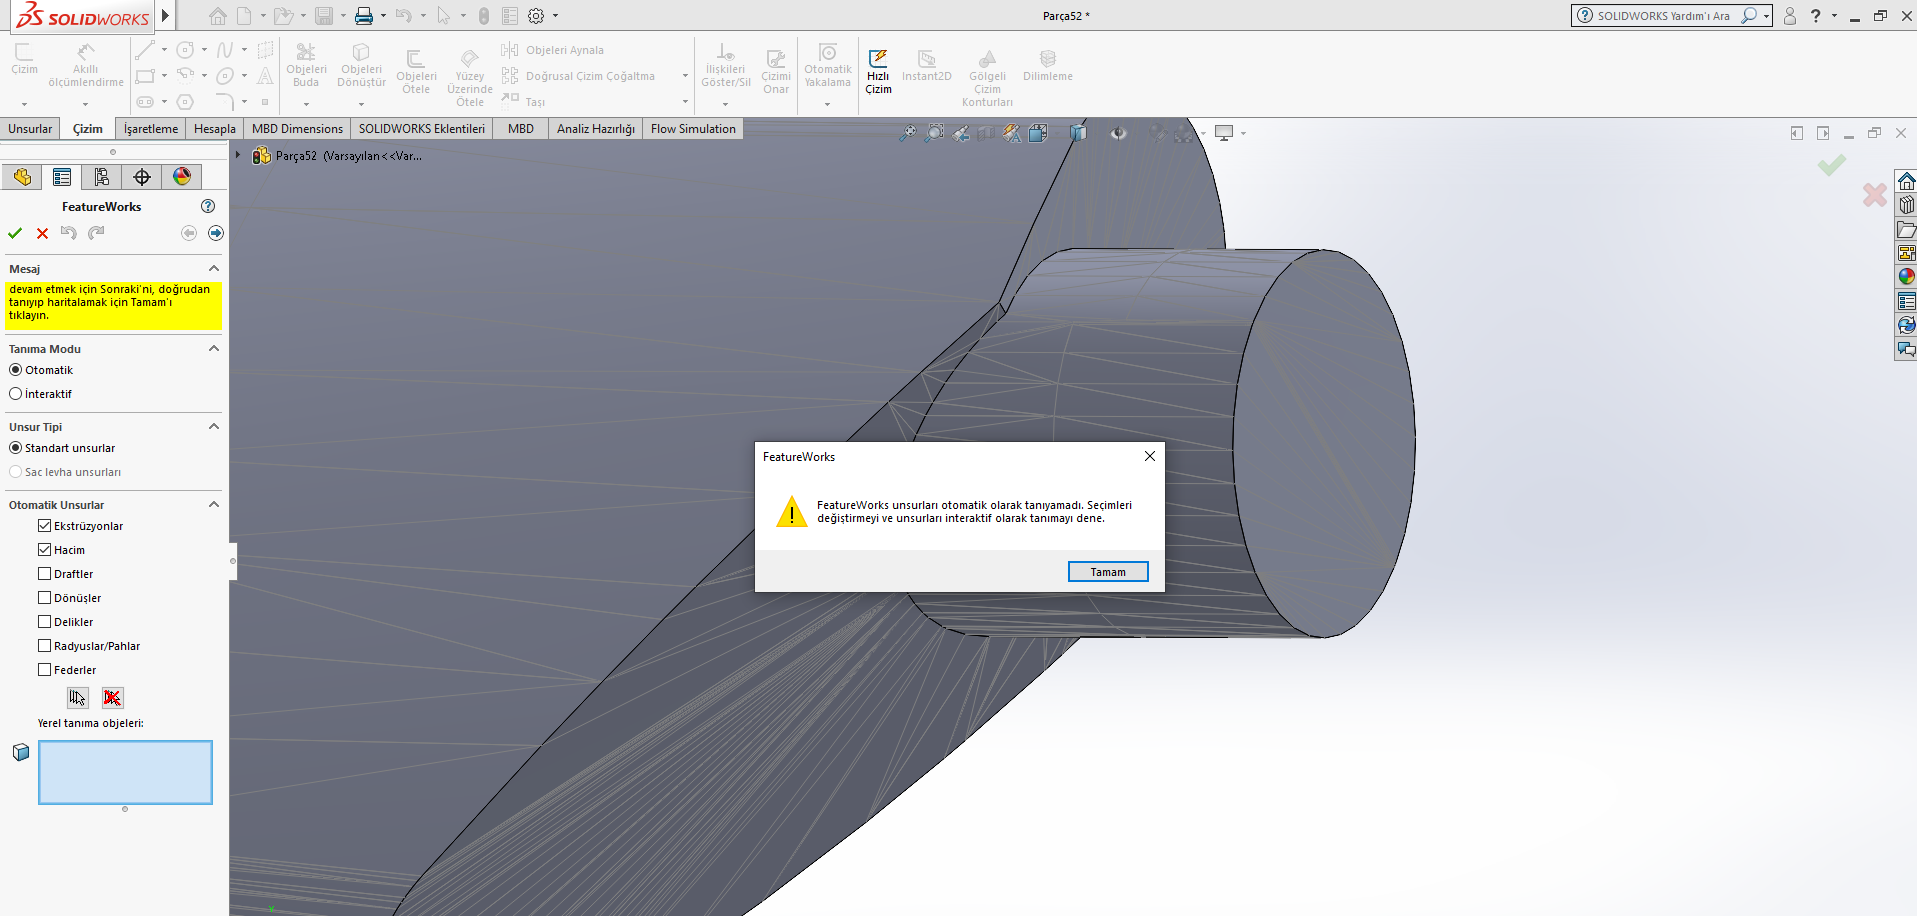
Task: Click the Yerel tanıma objeleri selection box
Action: [x=125, y=772]
